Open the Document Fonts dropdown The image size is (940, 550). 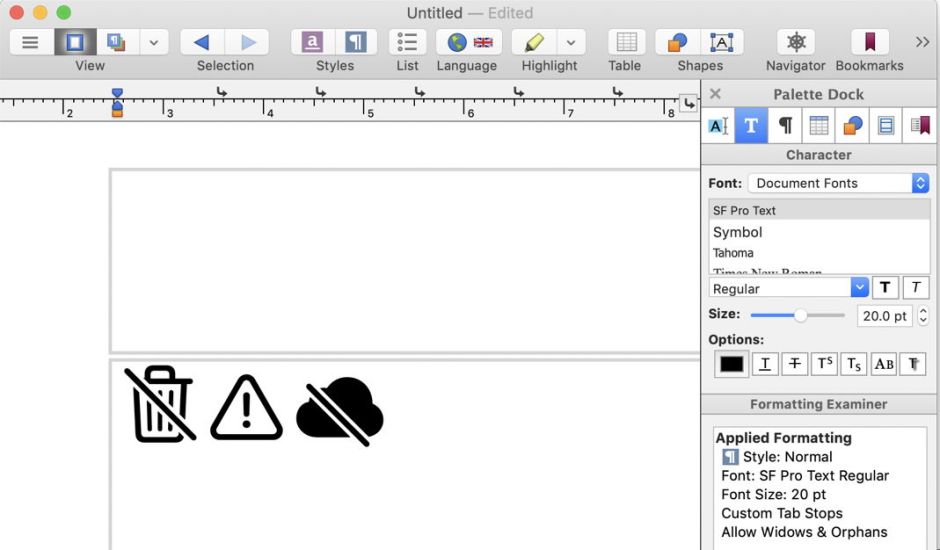click(x=838, y=183)
